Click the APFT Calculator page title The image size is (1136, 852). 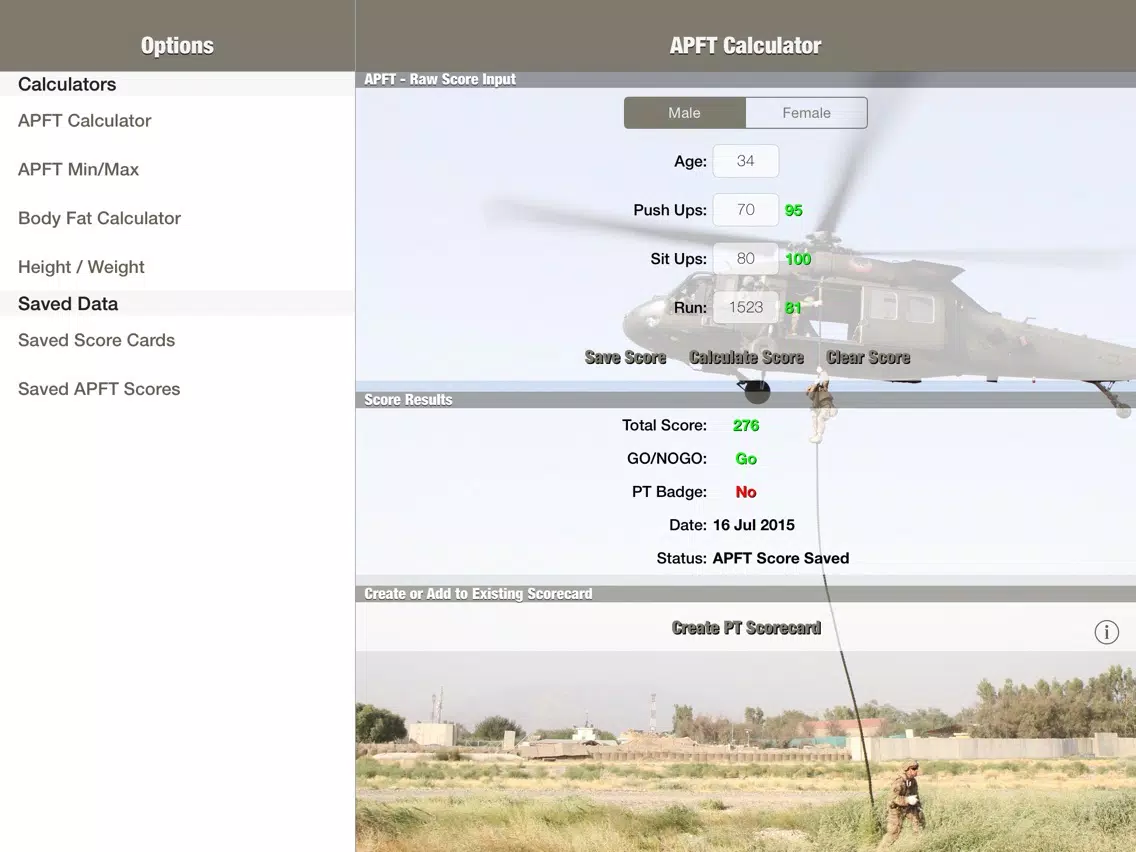click(746, 46)
